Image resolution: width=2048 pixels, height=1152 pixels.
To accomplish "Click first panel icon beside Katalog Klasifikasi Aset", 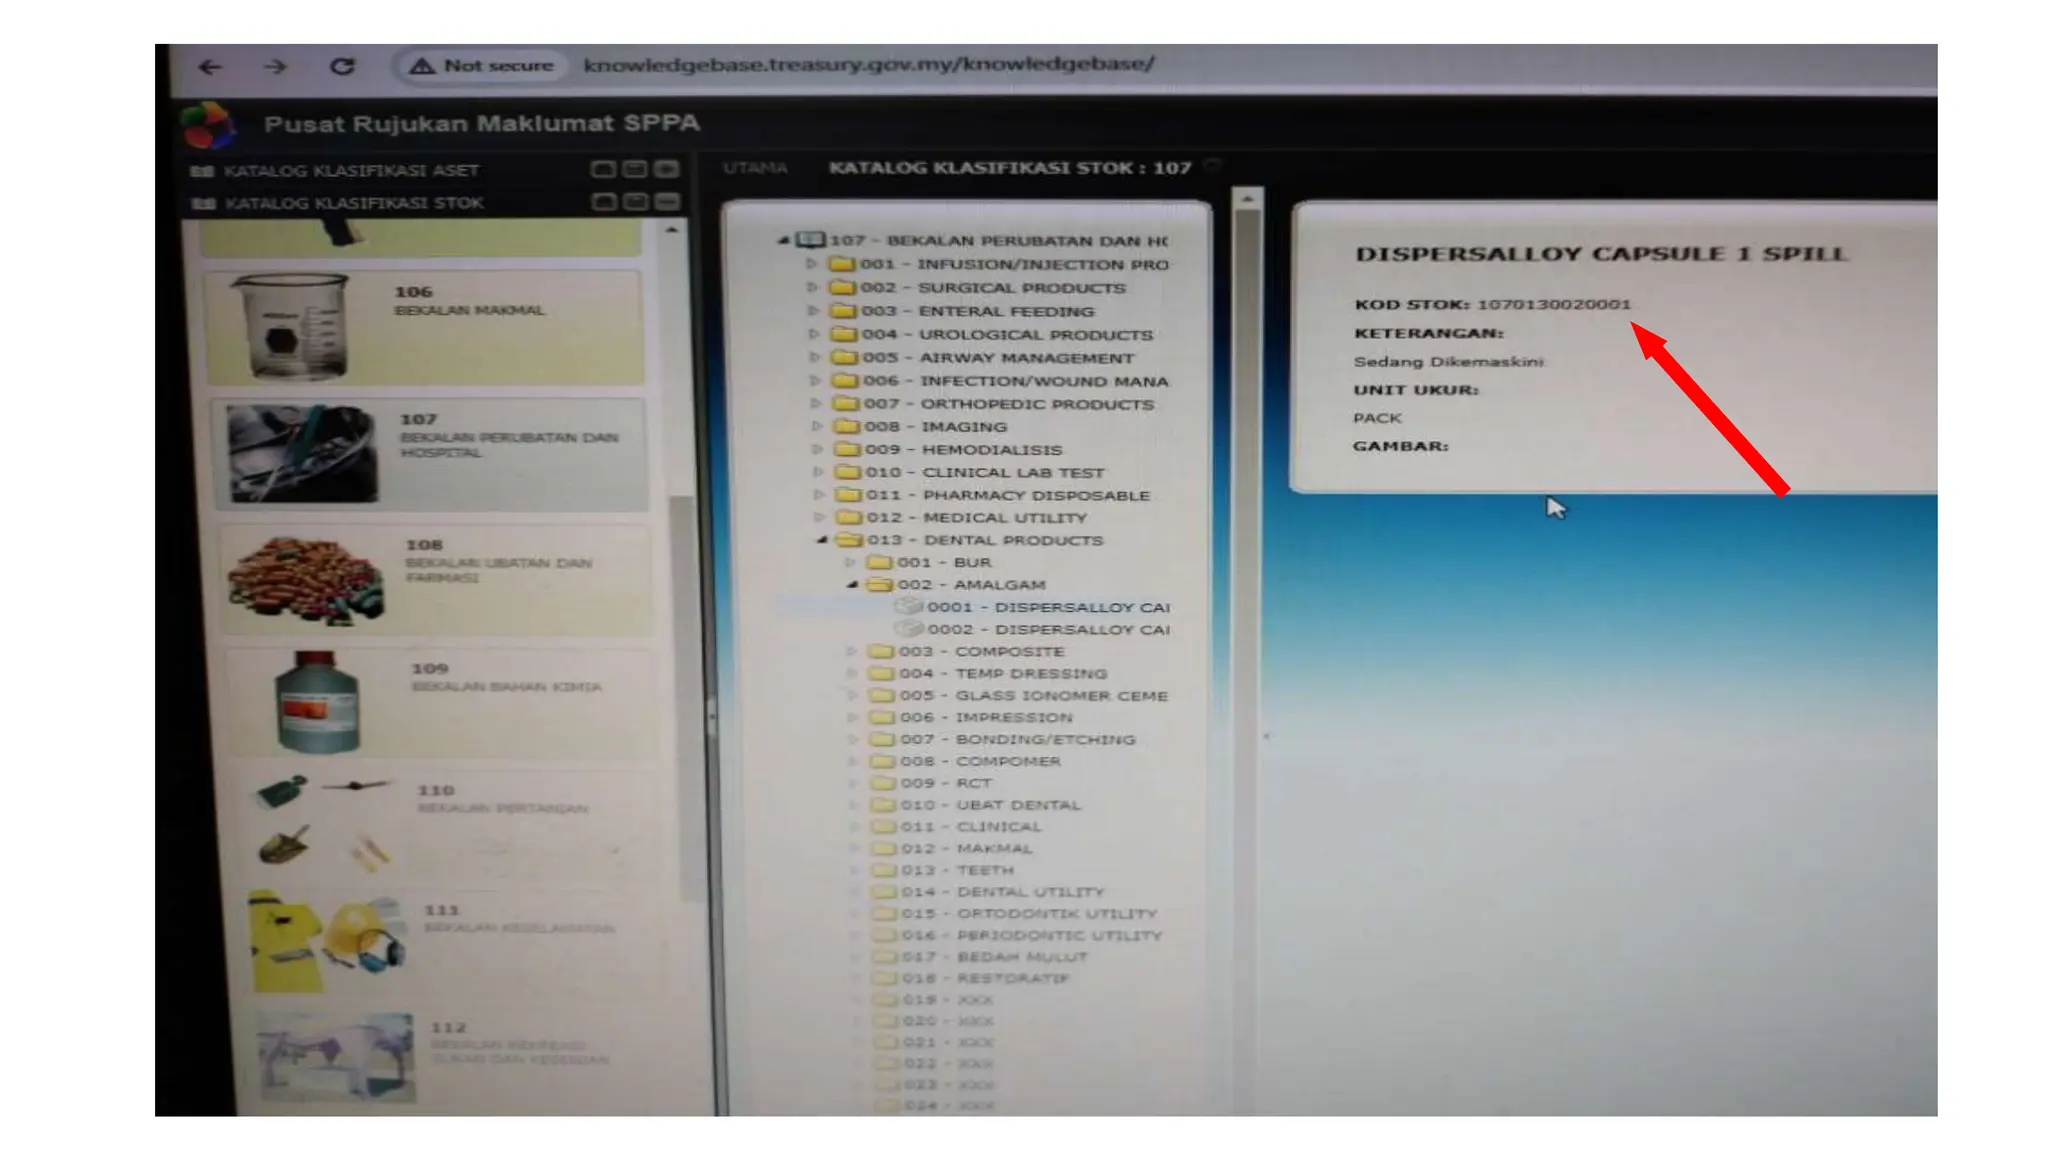I will 602,169.
